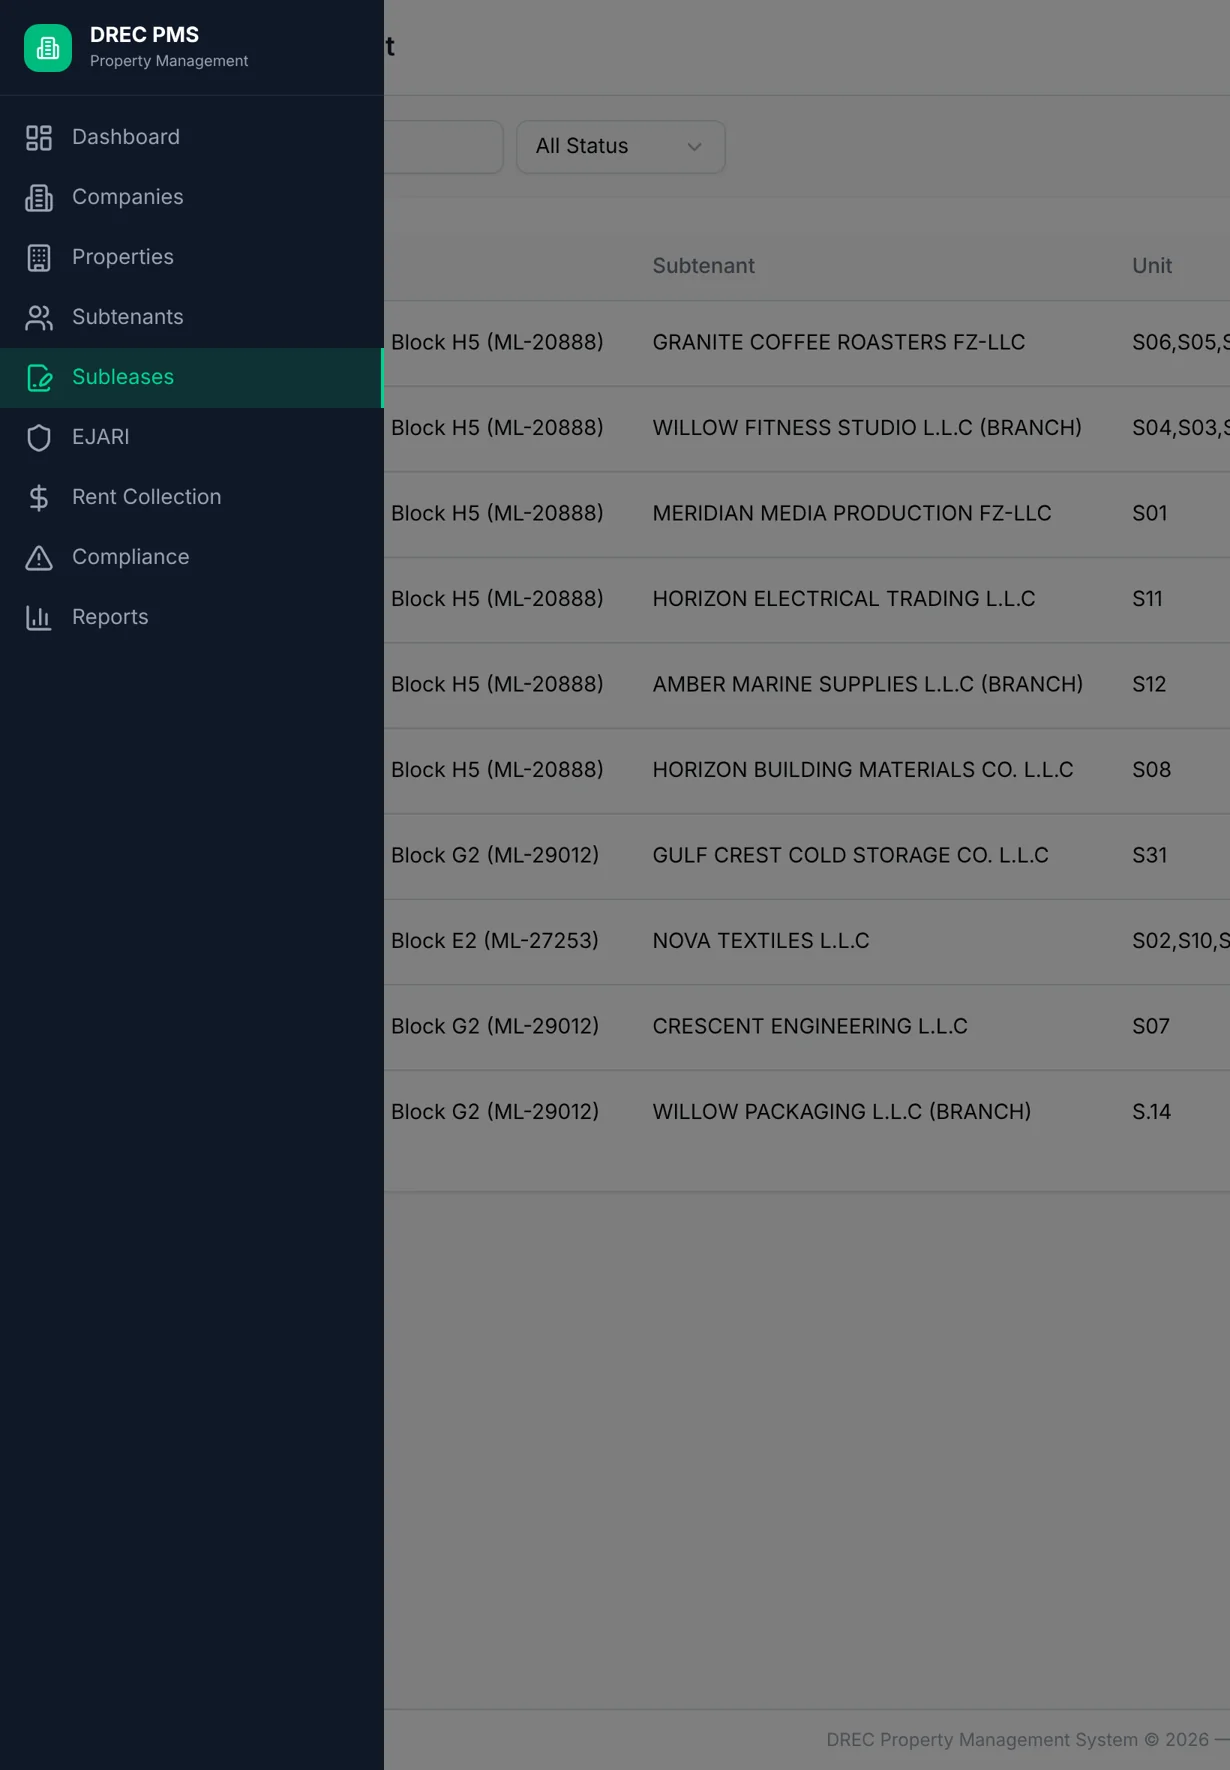
Task: Navigate to Subtenants section
Action: click(x=192, y=318)
